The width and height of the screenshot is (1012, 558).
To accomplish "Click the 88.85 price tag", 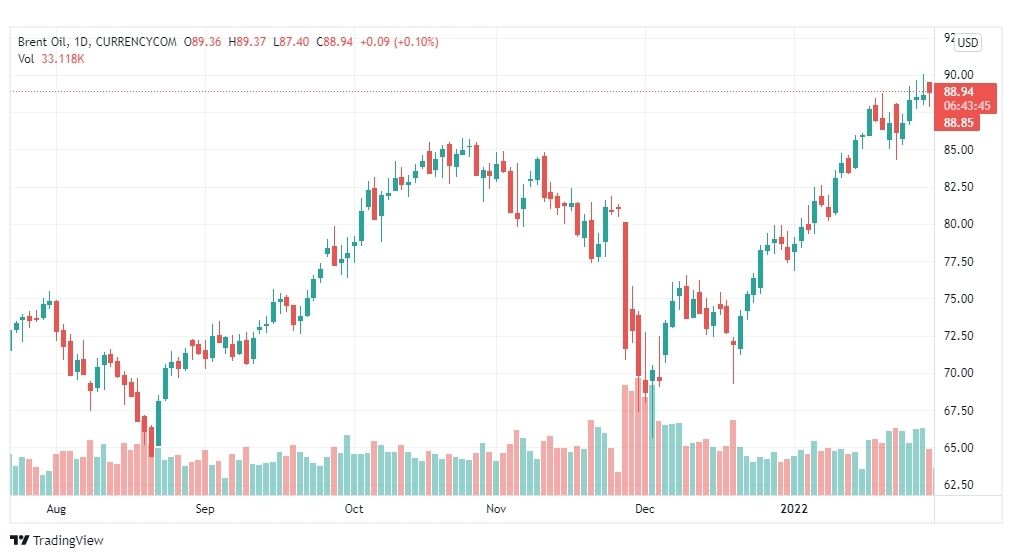I will [958, 123].
